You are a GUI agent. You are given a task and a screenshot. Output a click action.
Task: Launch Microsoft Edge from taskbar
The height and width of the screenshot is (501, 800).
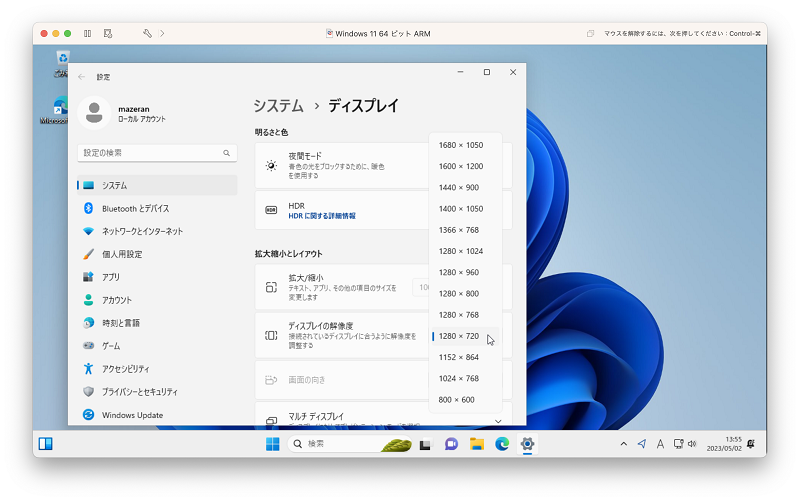click(x=502, y=444)
